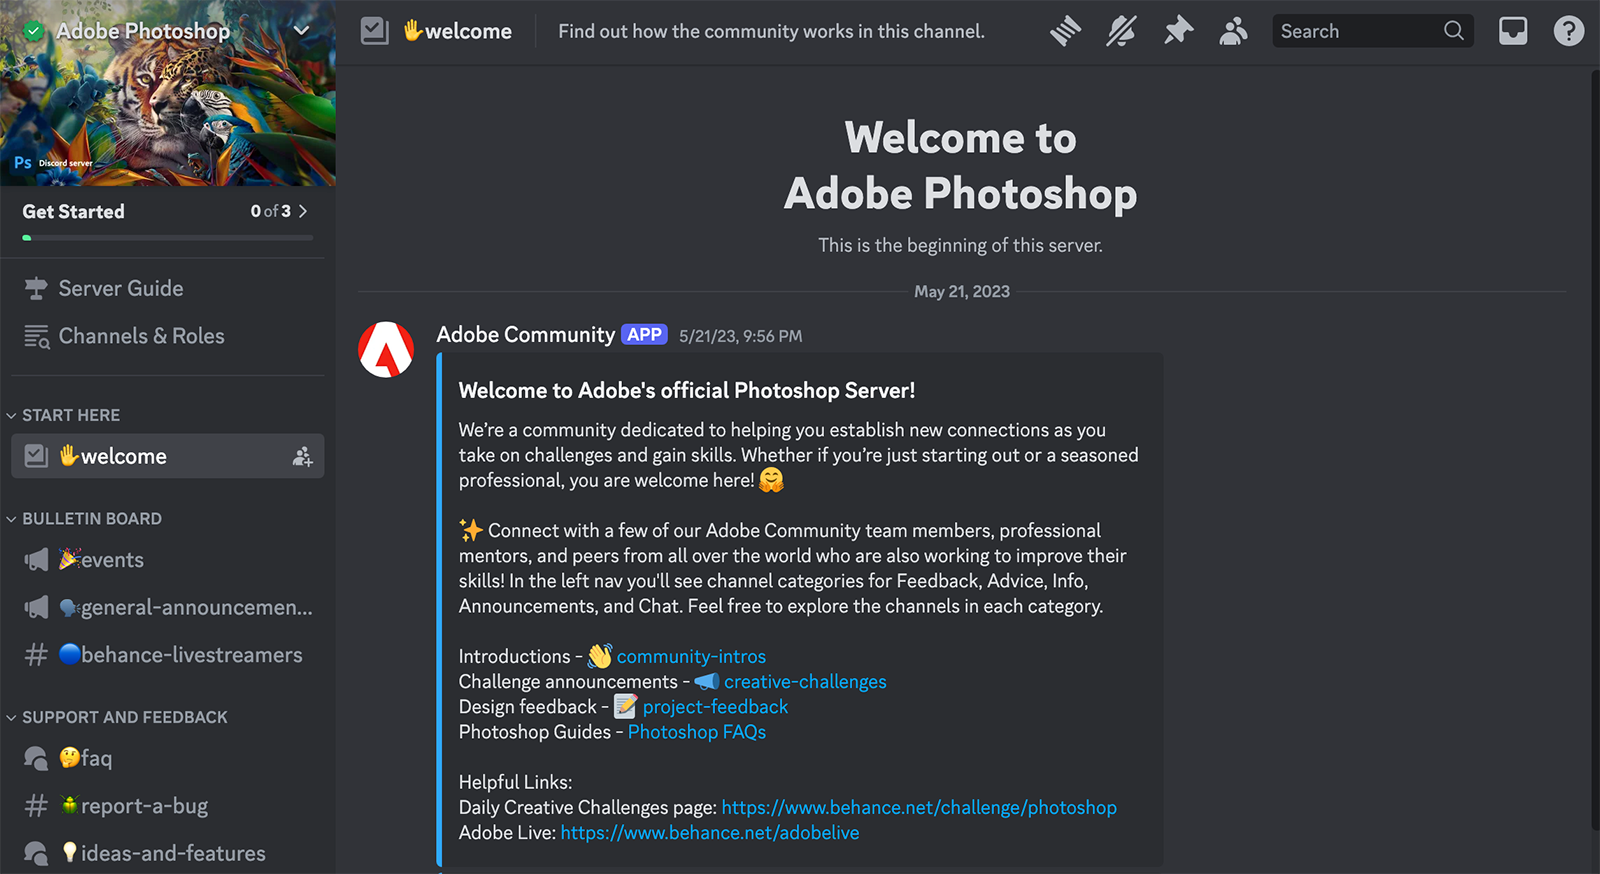Show member list icon
The image size is (1600, 874).
(1233, 31)
